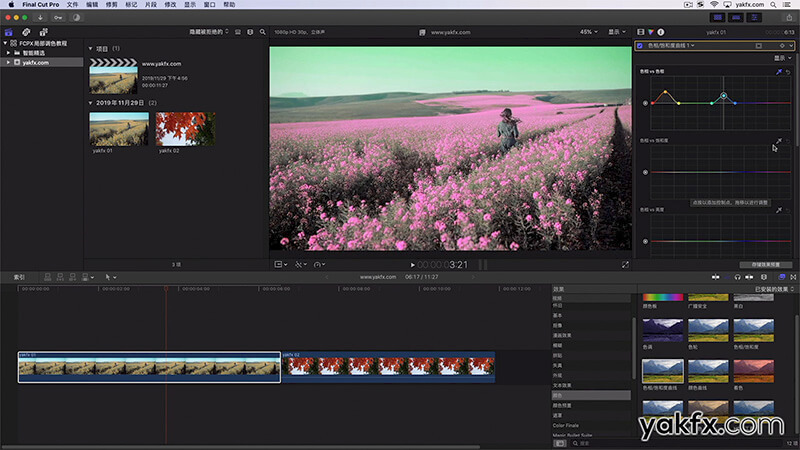This screenshot has height=450, width=800.
Task: Select the yakfx 02 red leaves thumbnail
Action: point(185,129)
